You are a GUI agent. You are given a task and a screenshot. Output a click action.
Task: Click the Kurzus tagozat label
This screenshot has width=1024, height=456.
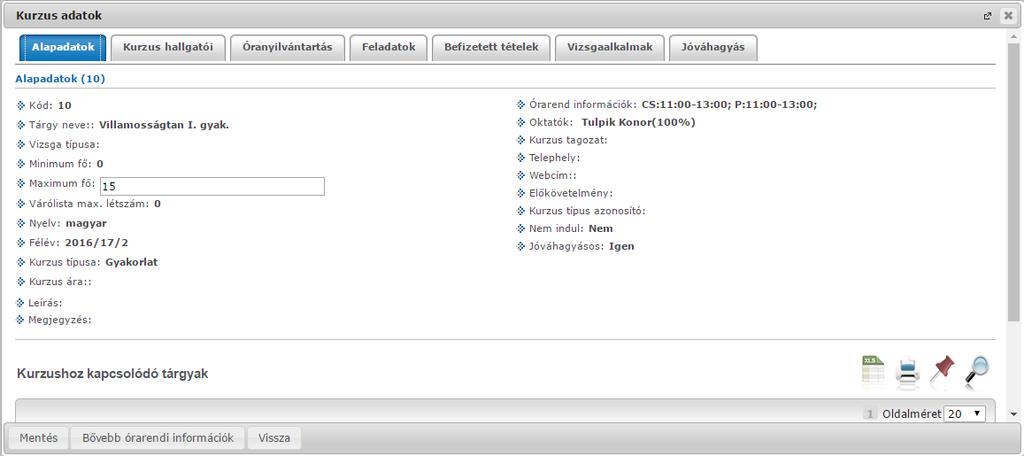[x=569, y=140]
